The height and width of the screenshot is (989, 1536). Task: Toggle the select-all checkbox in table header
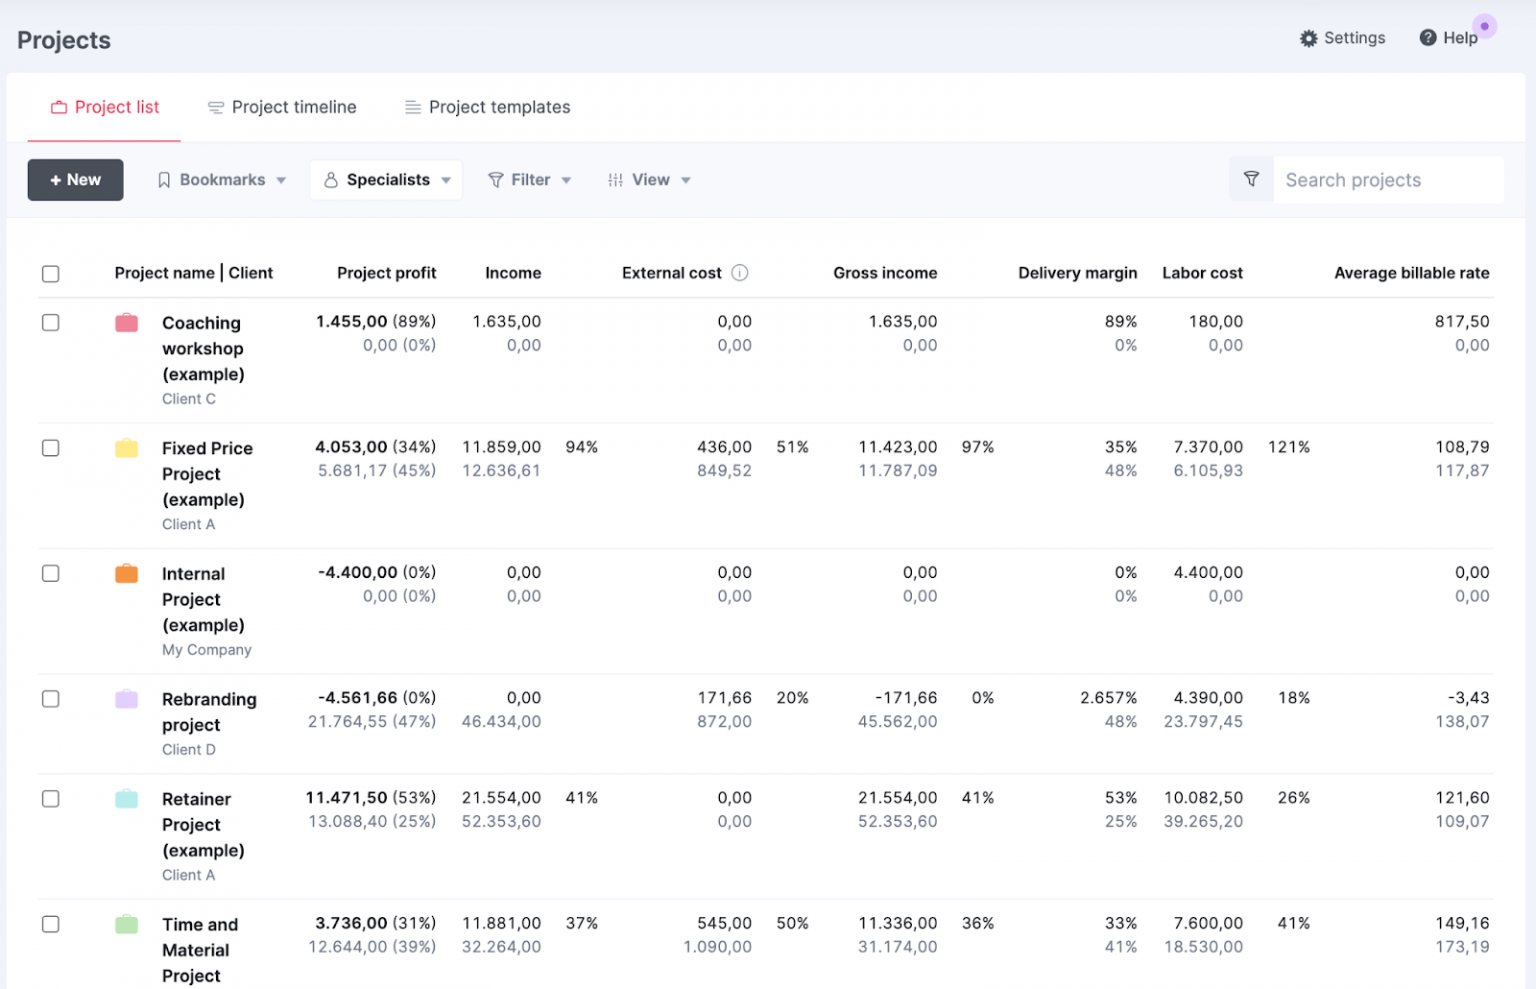click(50, 273)
